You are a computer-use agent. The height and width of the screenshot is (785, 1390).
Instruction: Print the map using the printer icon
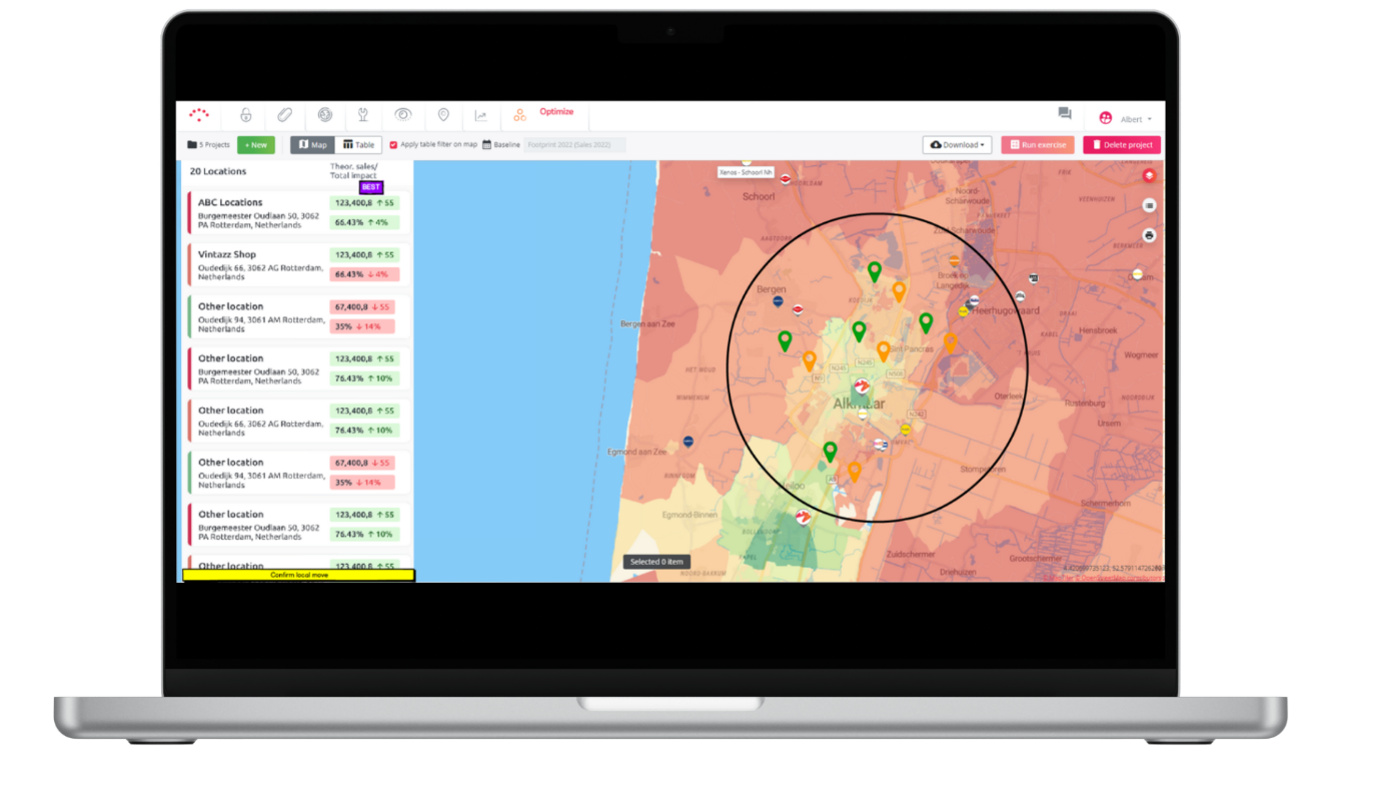click(1149, 235)
